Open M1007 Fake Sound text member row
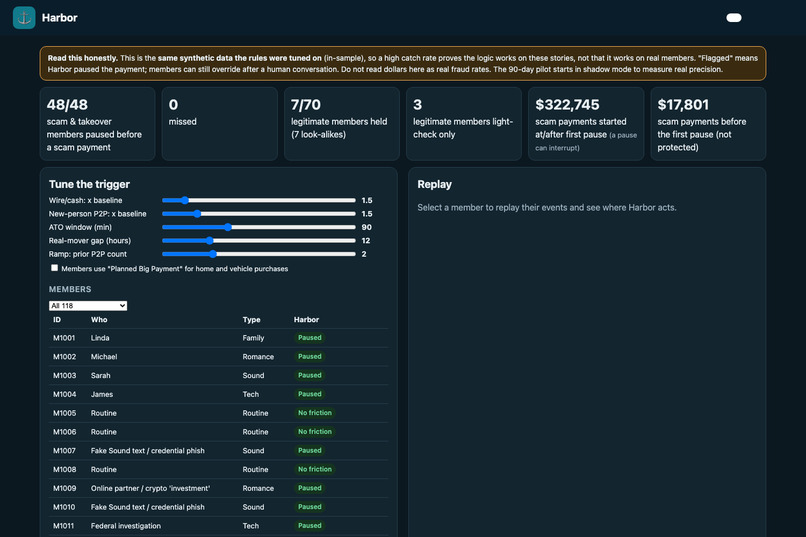Viewport: 806px width, 537px height. pos(218,450)
